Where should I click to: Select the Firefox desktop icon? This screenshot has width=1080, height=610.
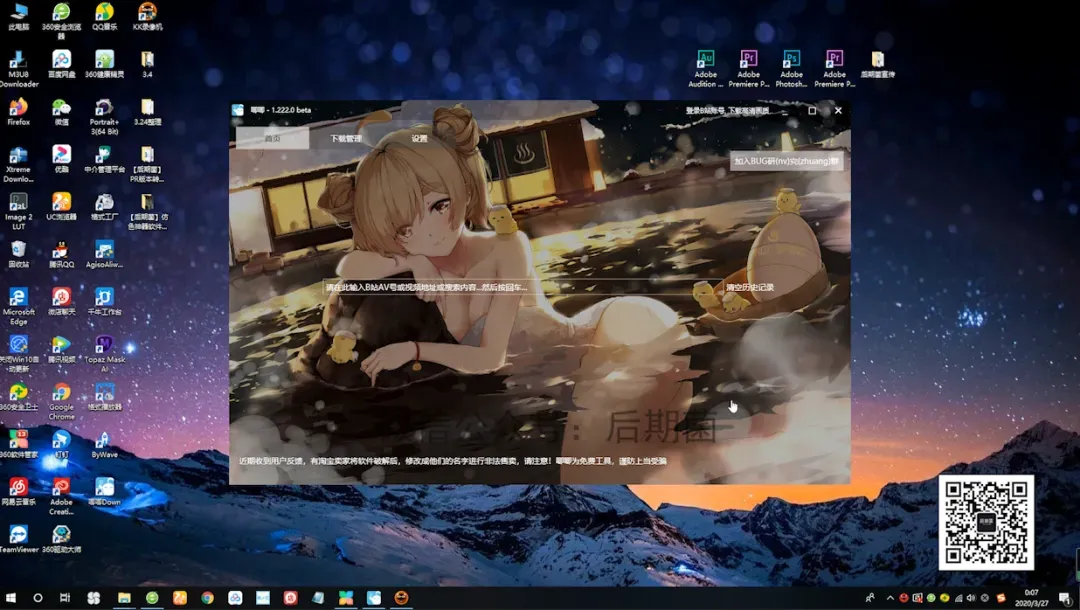(x=19, y=112)
